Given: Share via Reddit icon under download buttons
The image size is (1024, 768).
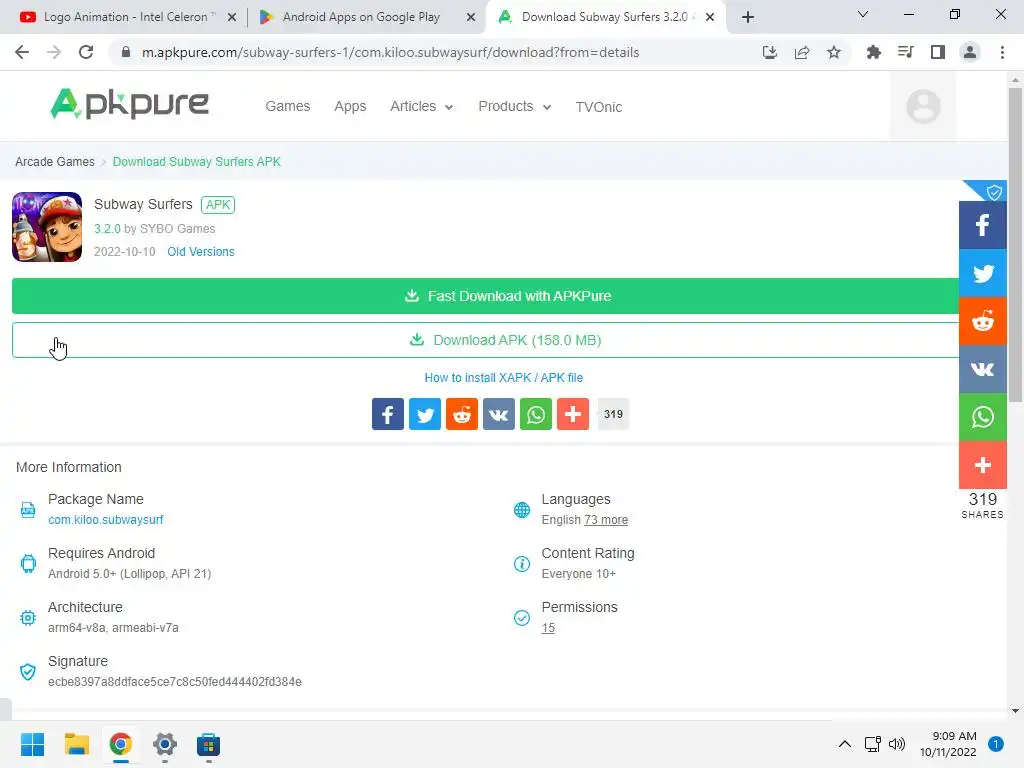Looking at the screenshot, I should point(462,414).
